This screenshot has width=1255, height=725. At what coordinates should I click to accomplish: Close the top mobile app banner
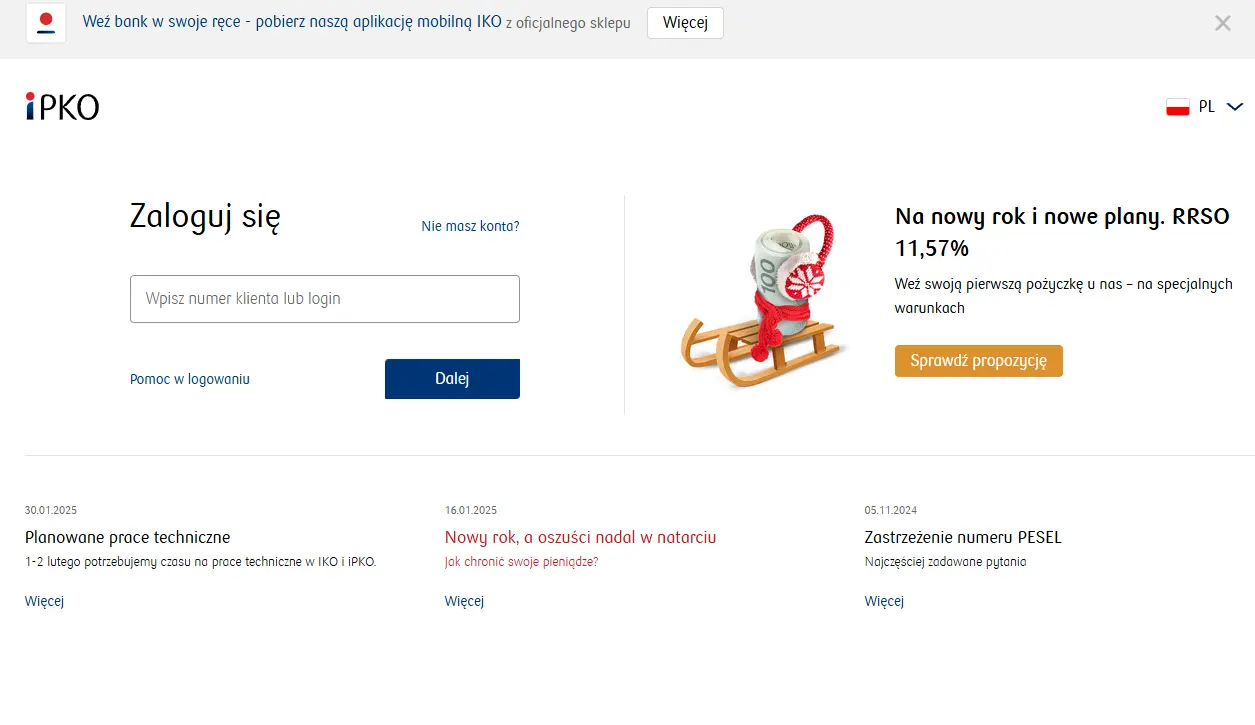click(x=1222, y=23)
